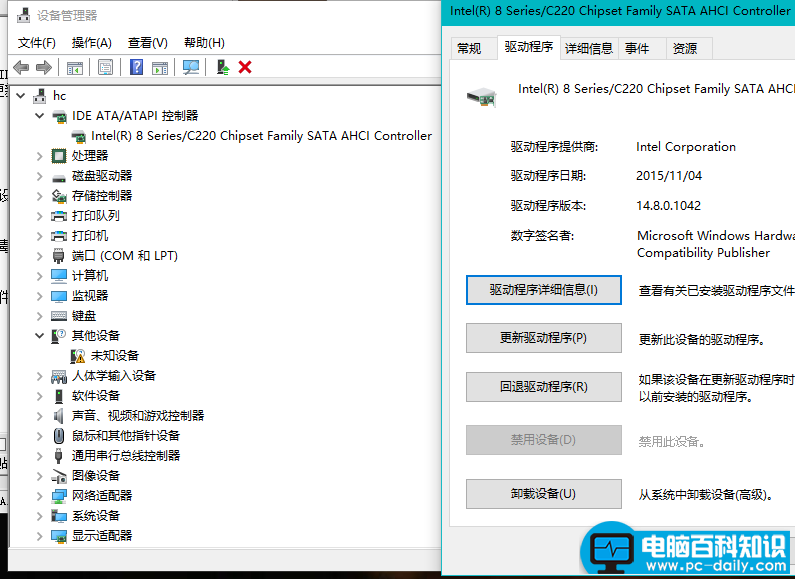This screenshot has height=579, width=795.
Task: Collapse the 其他设备 branch
Action: 40,336
